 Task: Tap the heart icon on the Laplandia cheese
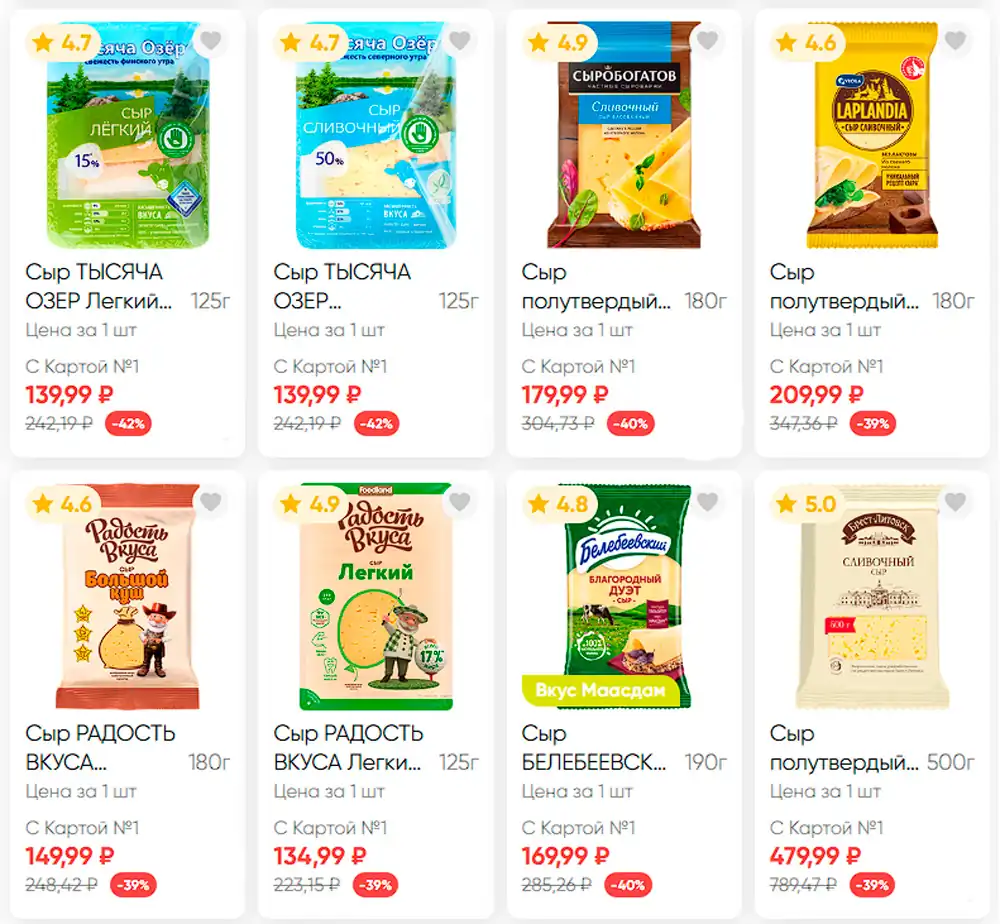[x=955, y=41]
